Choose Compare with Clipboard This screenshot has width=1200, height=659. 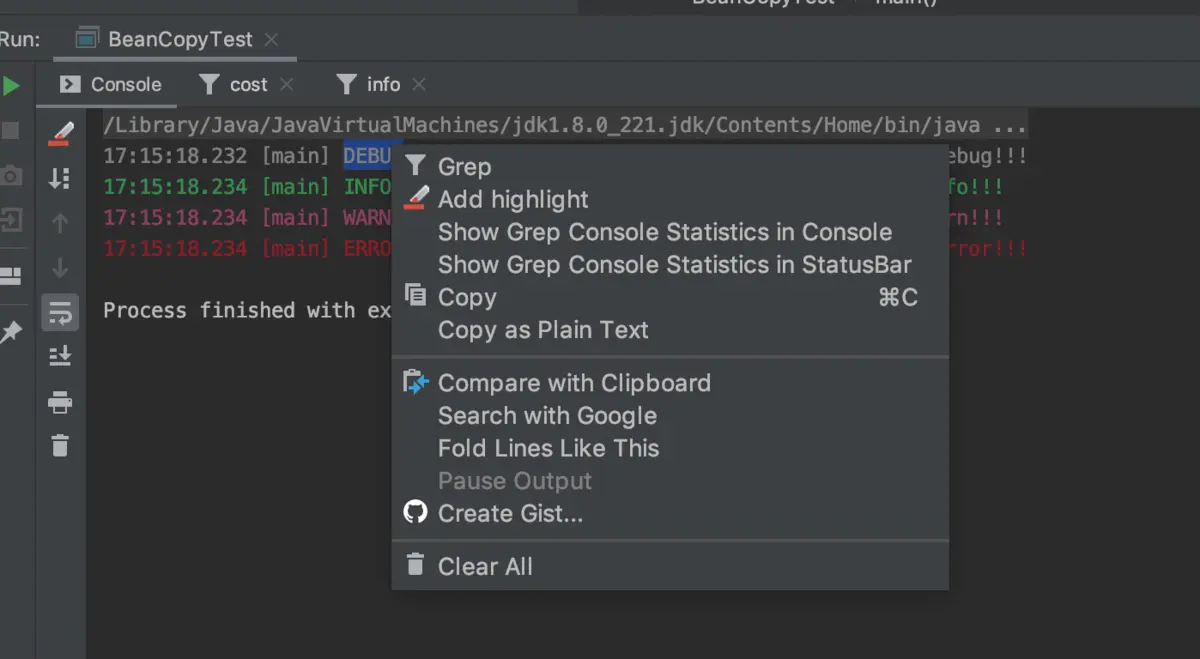pos(574,383)
